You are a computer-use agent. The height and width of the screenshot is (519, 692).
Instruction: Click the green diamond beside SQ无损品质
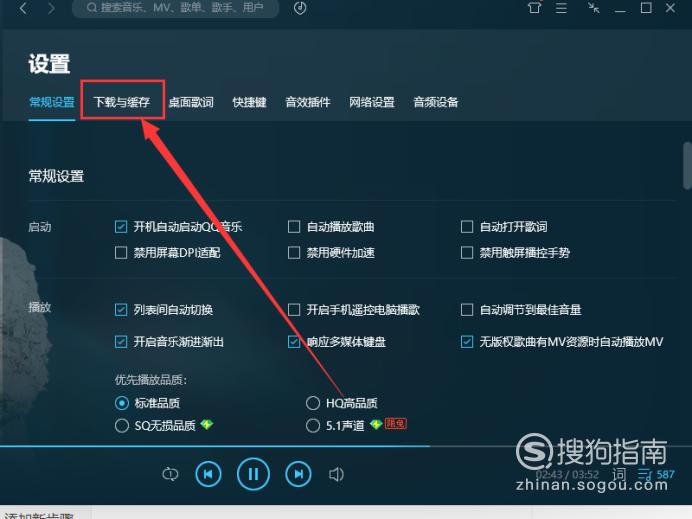click(207, 425)
